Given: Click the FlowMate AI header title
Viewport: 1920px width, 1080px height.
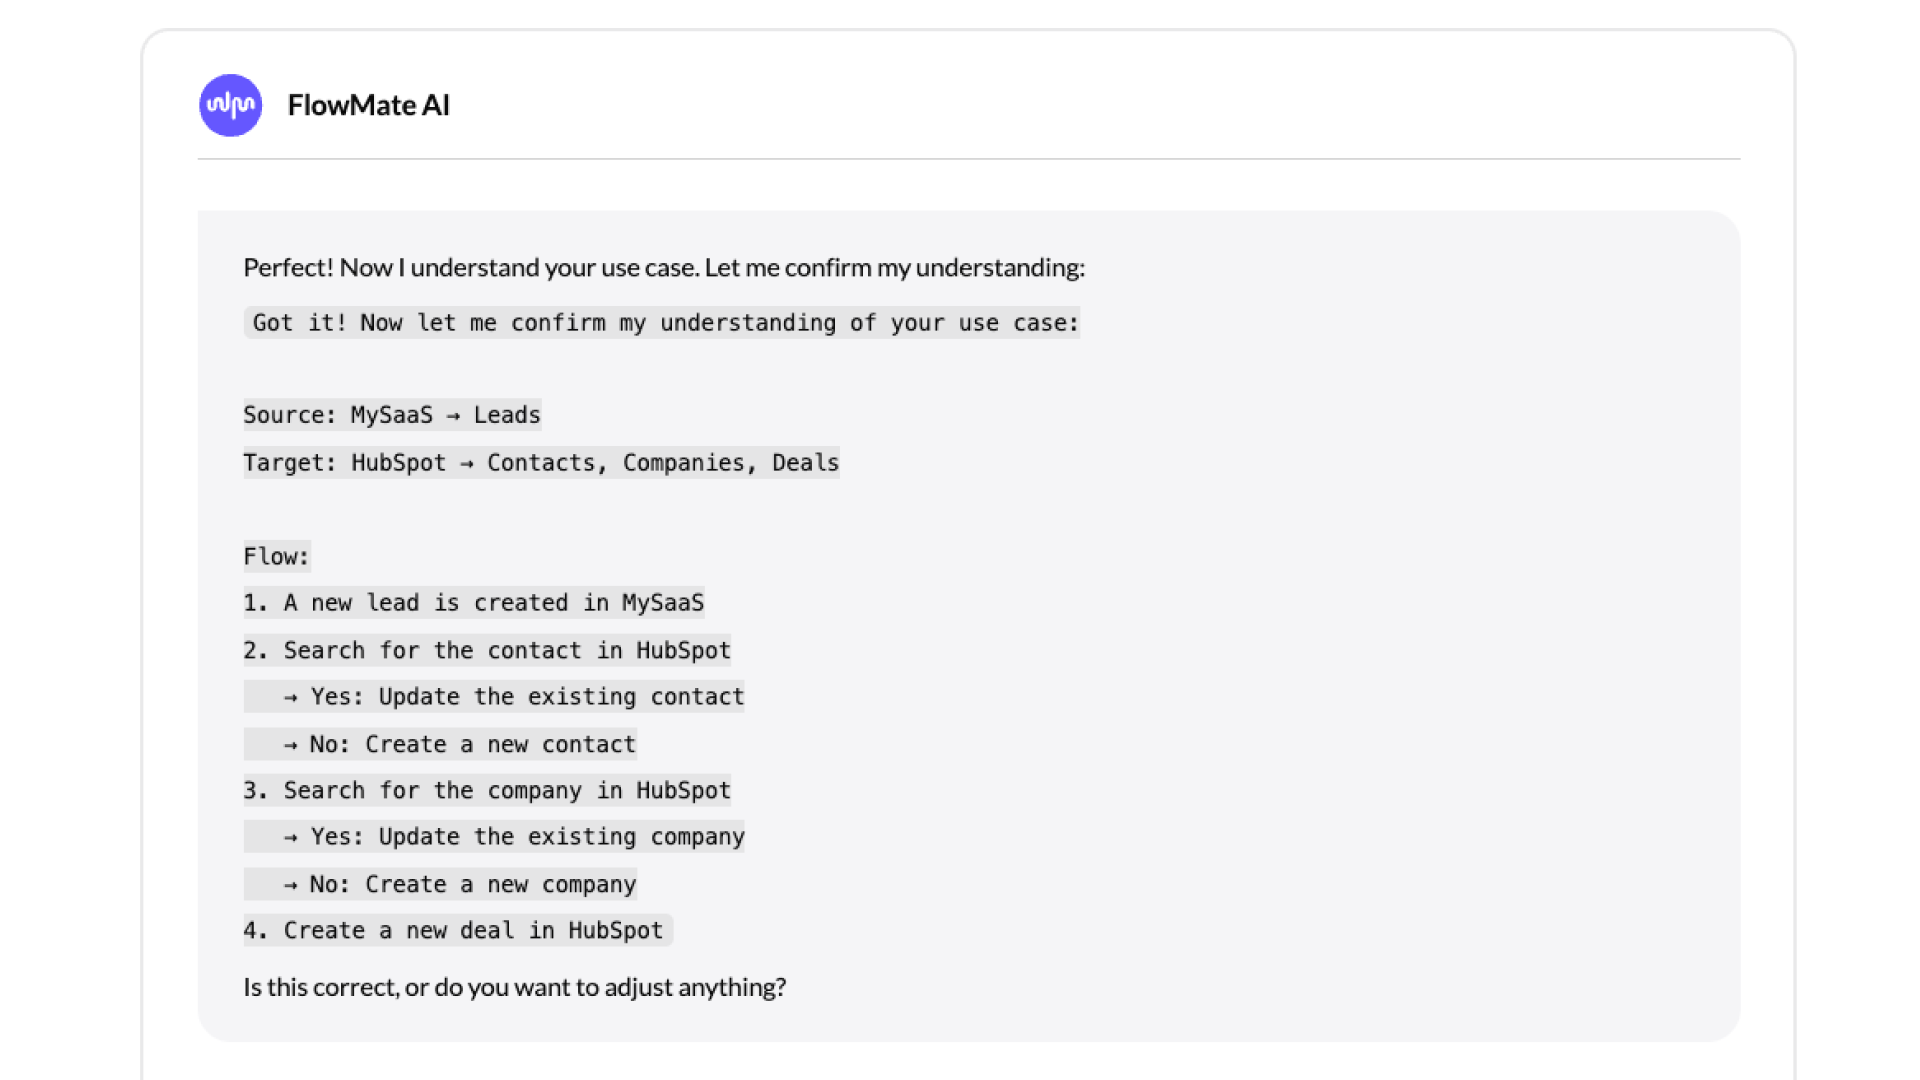Looking at the screenshot, I should point(368,105).
